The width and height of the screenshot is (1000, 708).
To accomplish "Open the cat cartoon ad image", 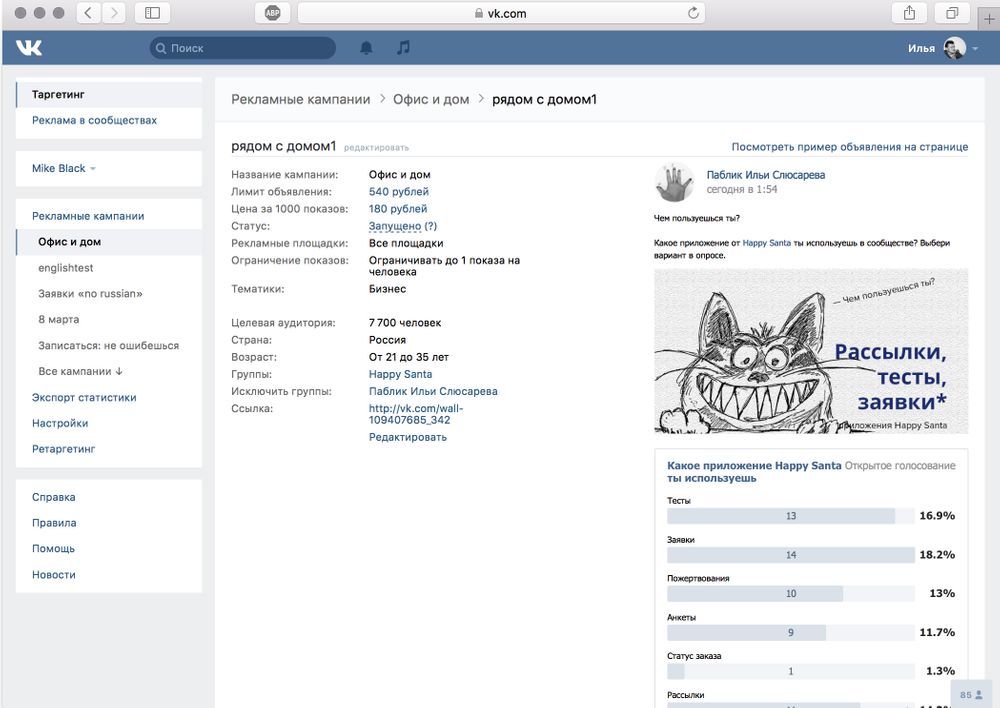I will 811,351.
